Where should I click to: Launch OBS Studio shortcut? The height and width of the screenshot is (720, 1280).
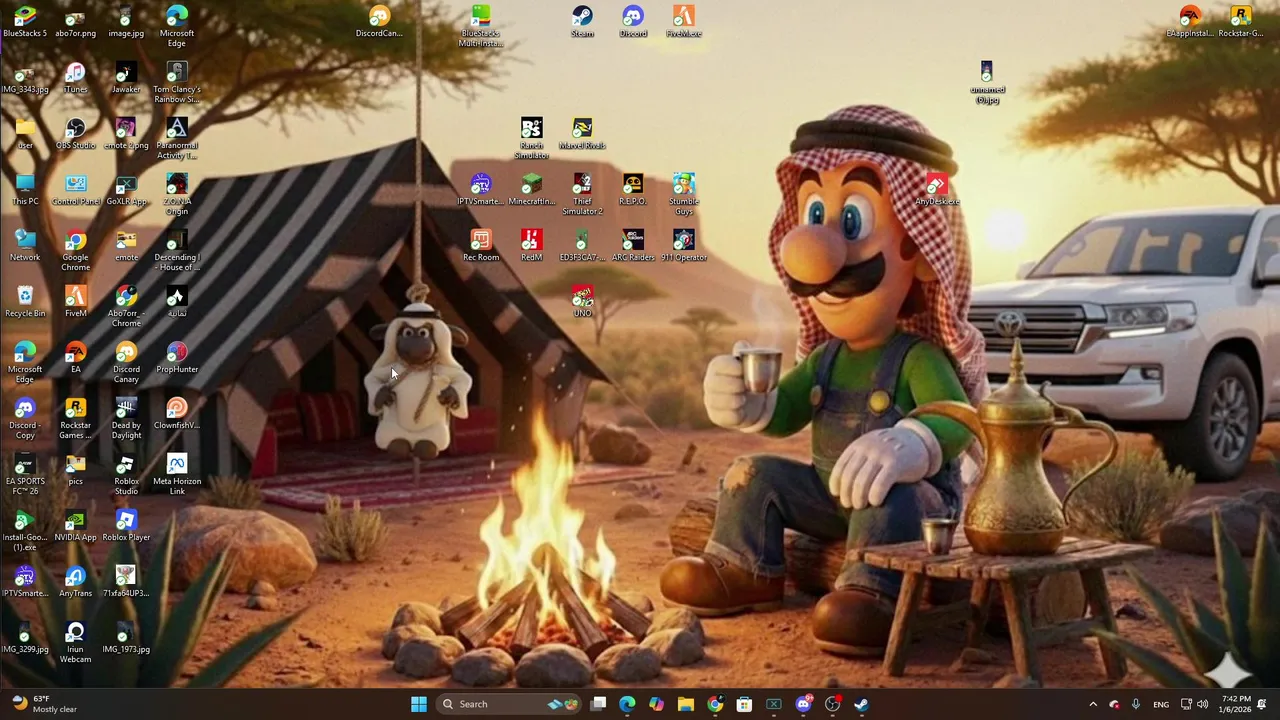[x=75, y=134]
